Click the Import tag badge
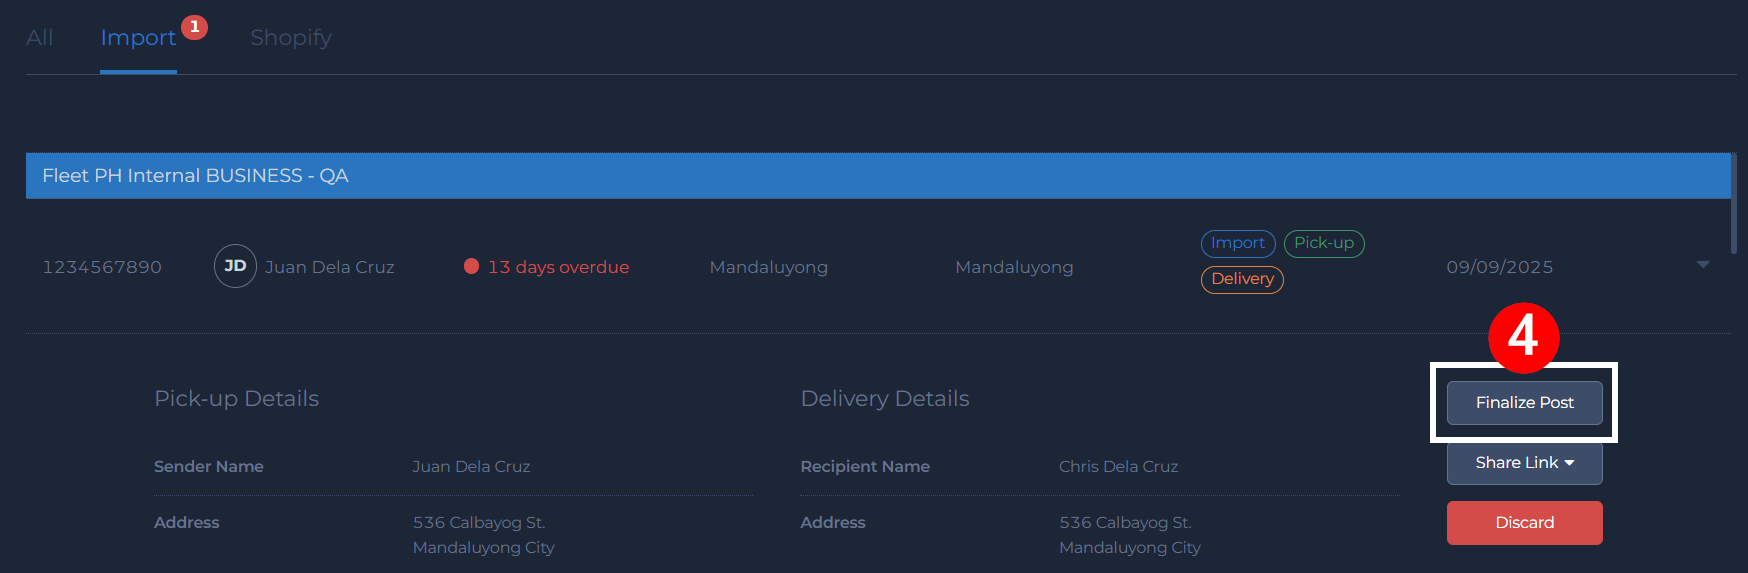Image resolution: width=1748 pixels, height=573 pixels. [1237, 243]
